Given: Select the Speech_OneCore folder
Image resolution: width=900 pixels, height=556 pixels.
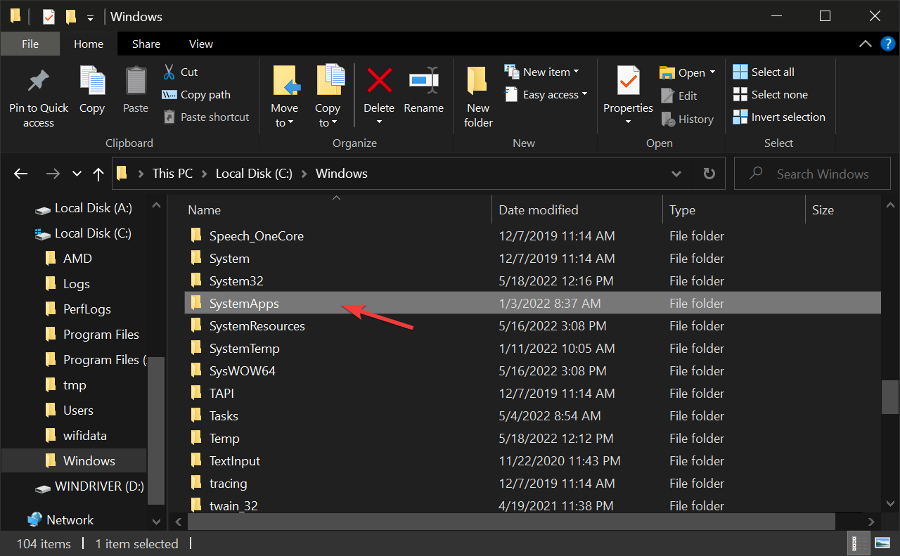Looking at the screenshot, I should [532, 236].
